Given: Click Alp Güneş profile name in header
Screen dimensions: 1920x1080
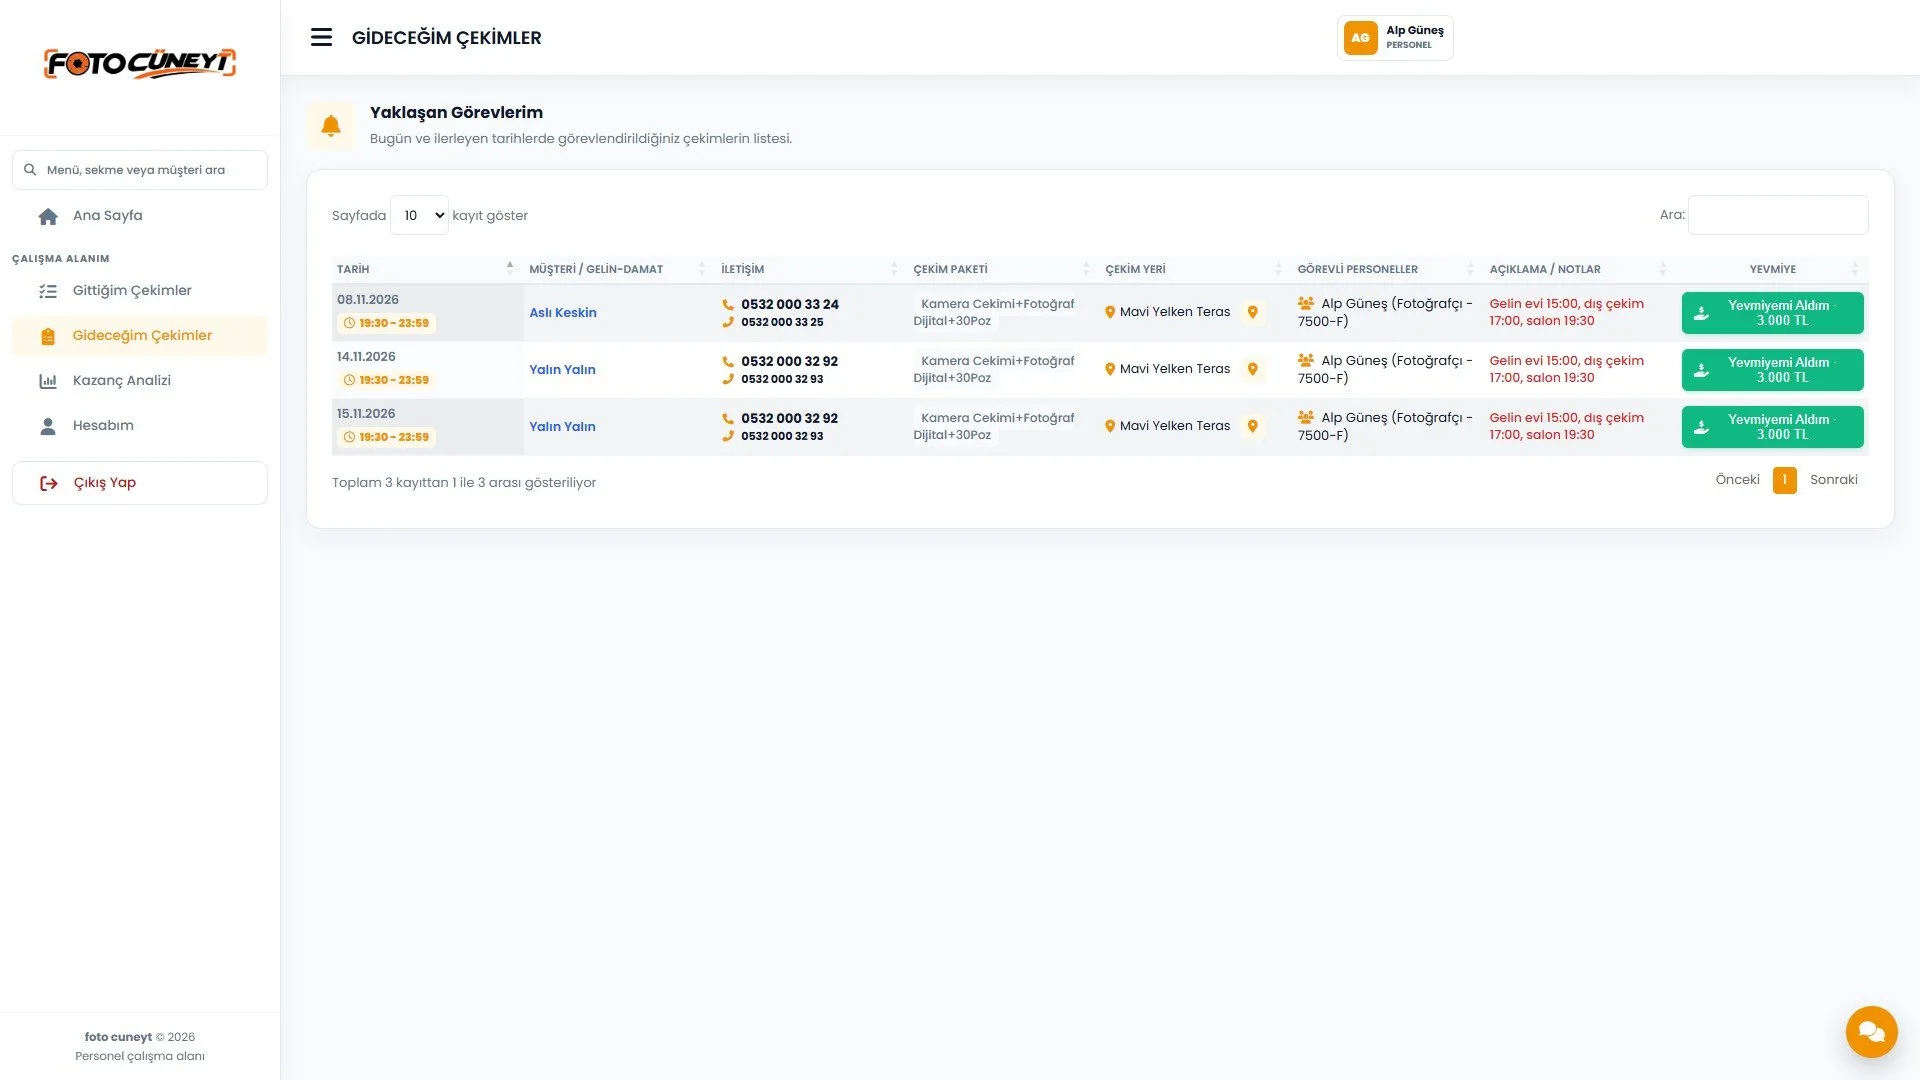Looking at the screenshot, I should (1414, 31).
